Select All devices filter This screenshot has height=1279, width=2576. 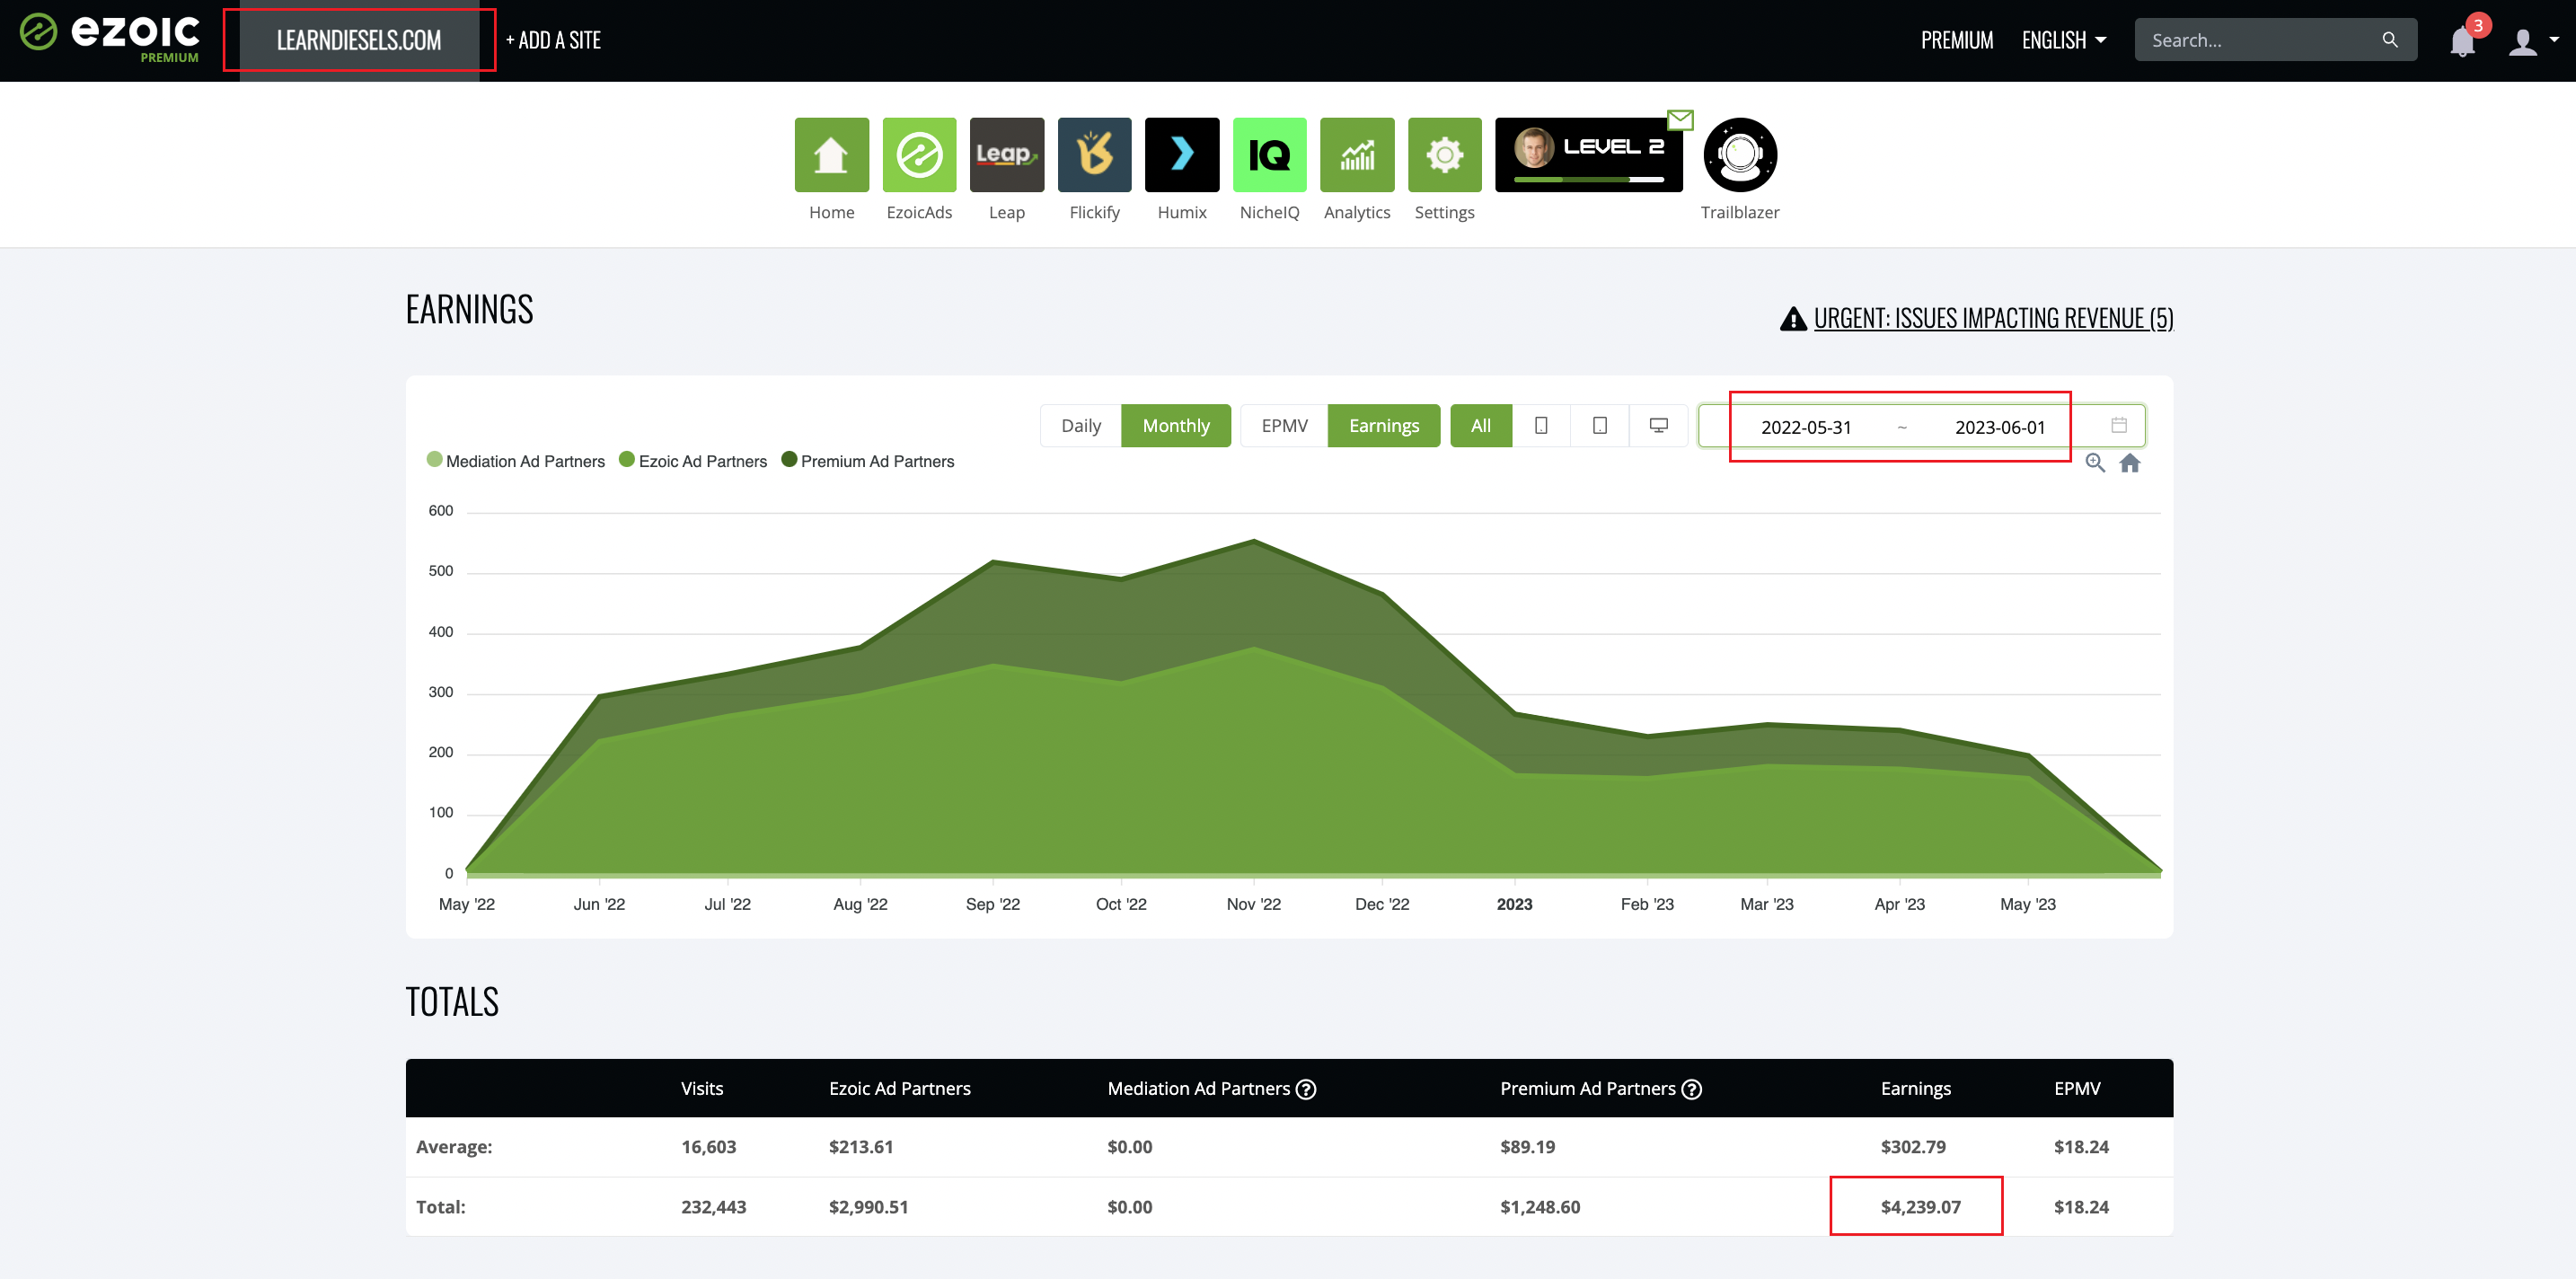[x=1481, y=426]
